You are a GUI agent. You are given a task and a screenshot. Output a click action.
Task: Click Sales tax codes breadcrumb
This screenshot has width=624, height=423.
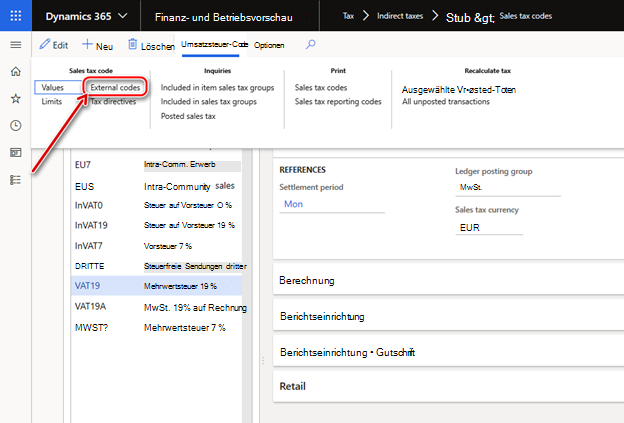point(525,16)
